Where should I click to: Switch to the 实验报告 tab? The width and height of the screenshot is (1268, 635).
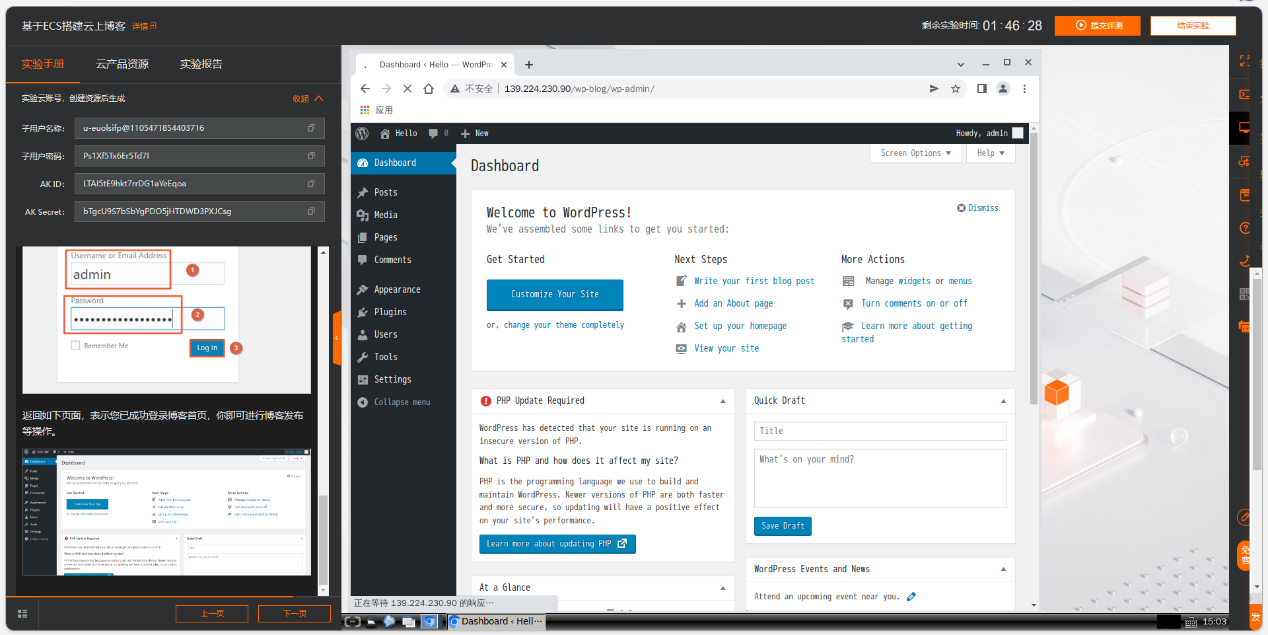(x=201, y=64)
